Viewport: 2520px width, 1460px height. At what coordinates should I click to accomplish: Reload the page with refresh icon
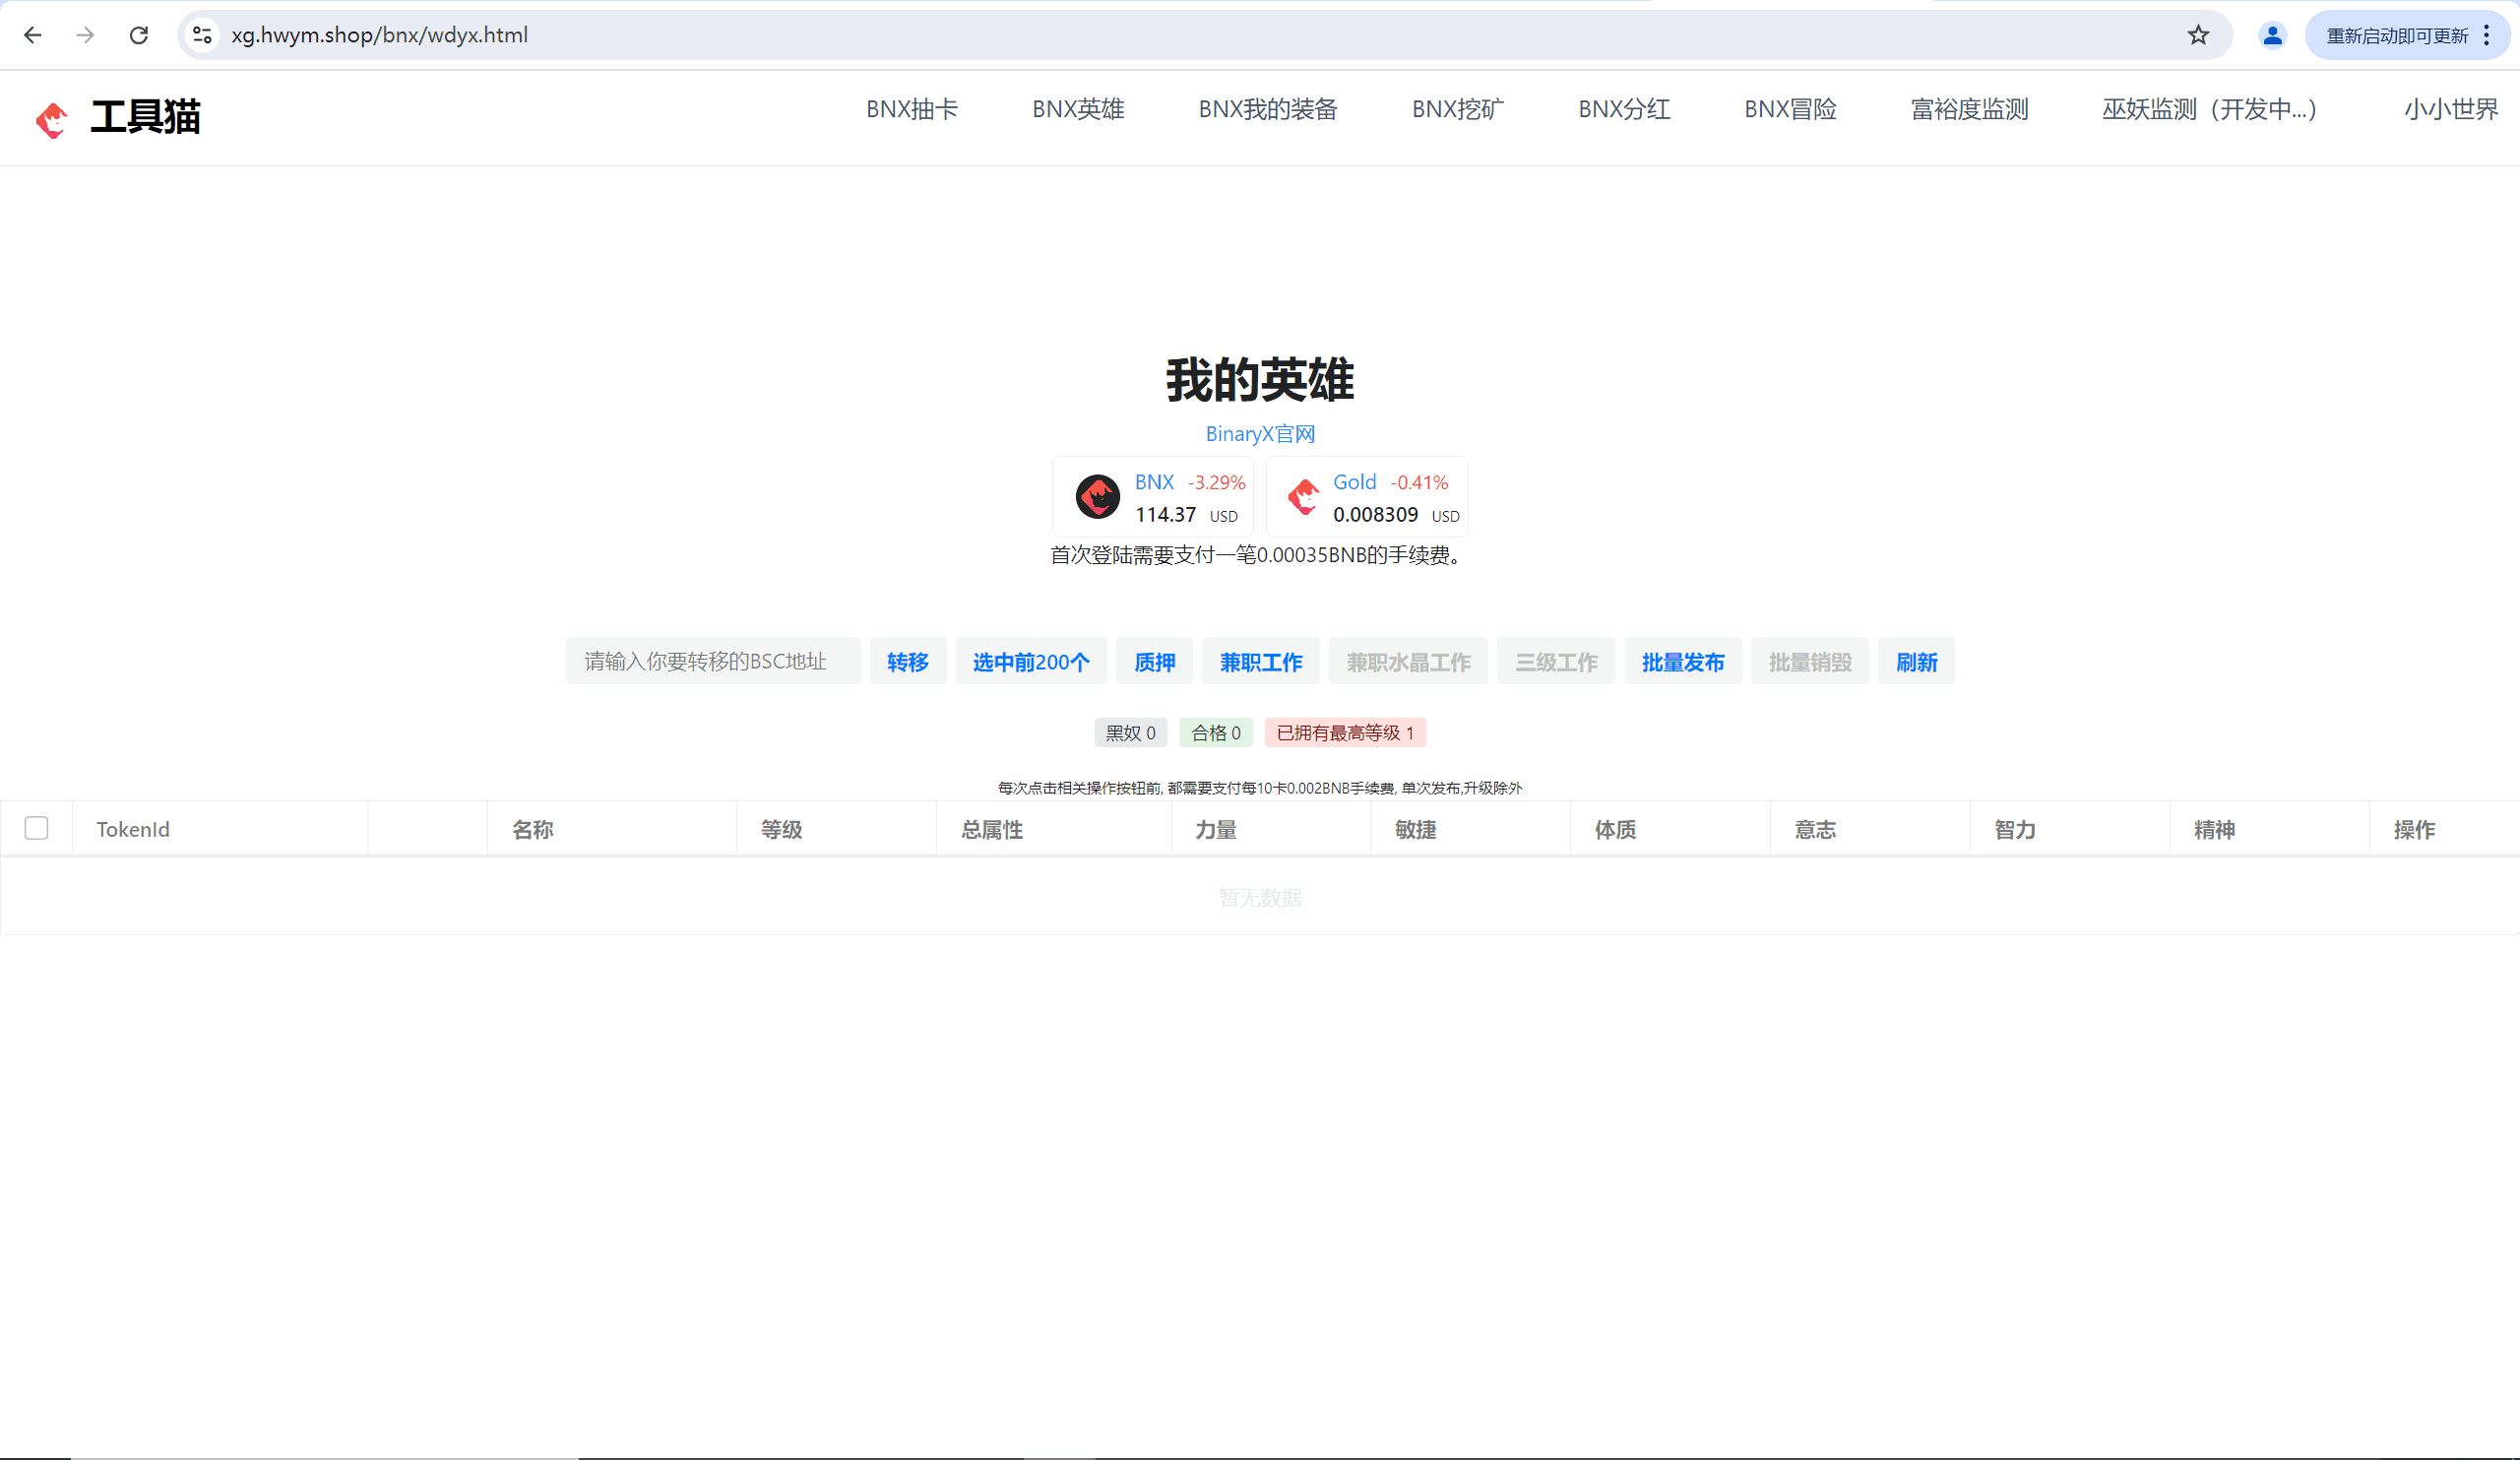coord(139,35)
